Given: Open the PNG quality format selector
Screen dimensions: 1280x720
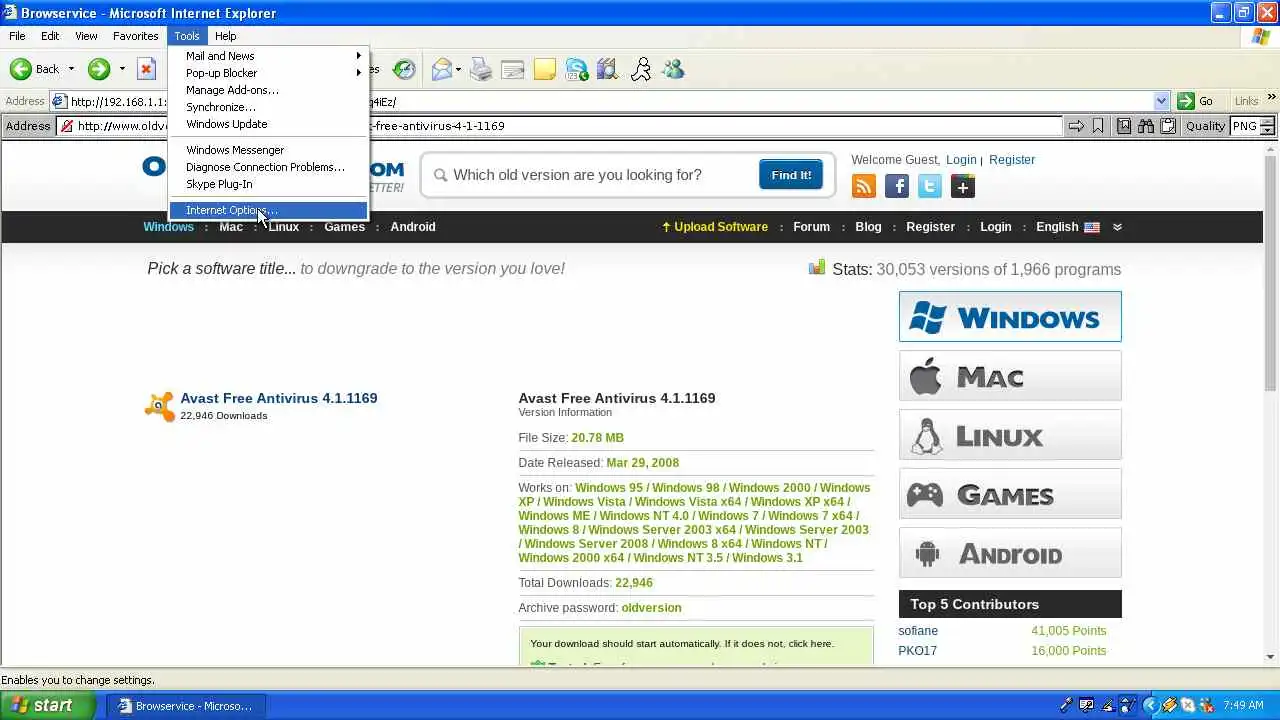Looking at the screenshot, I should click(1253, 126).
